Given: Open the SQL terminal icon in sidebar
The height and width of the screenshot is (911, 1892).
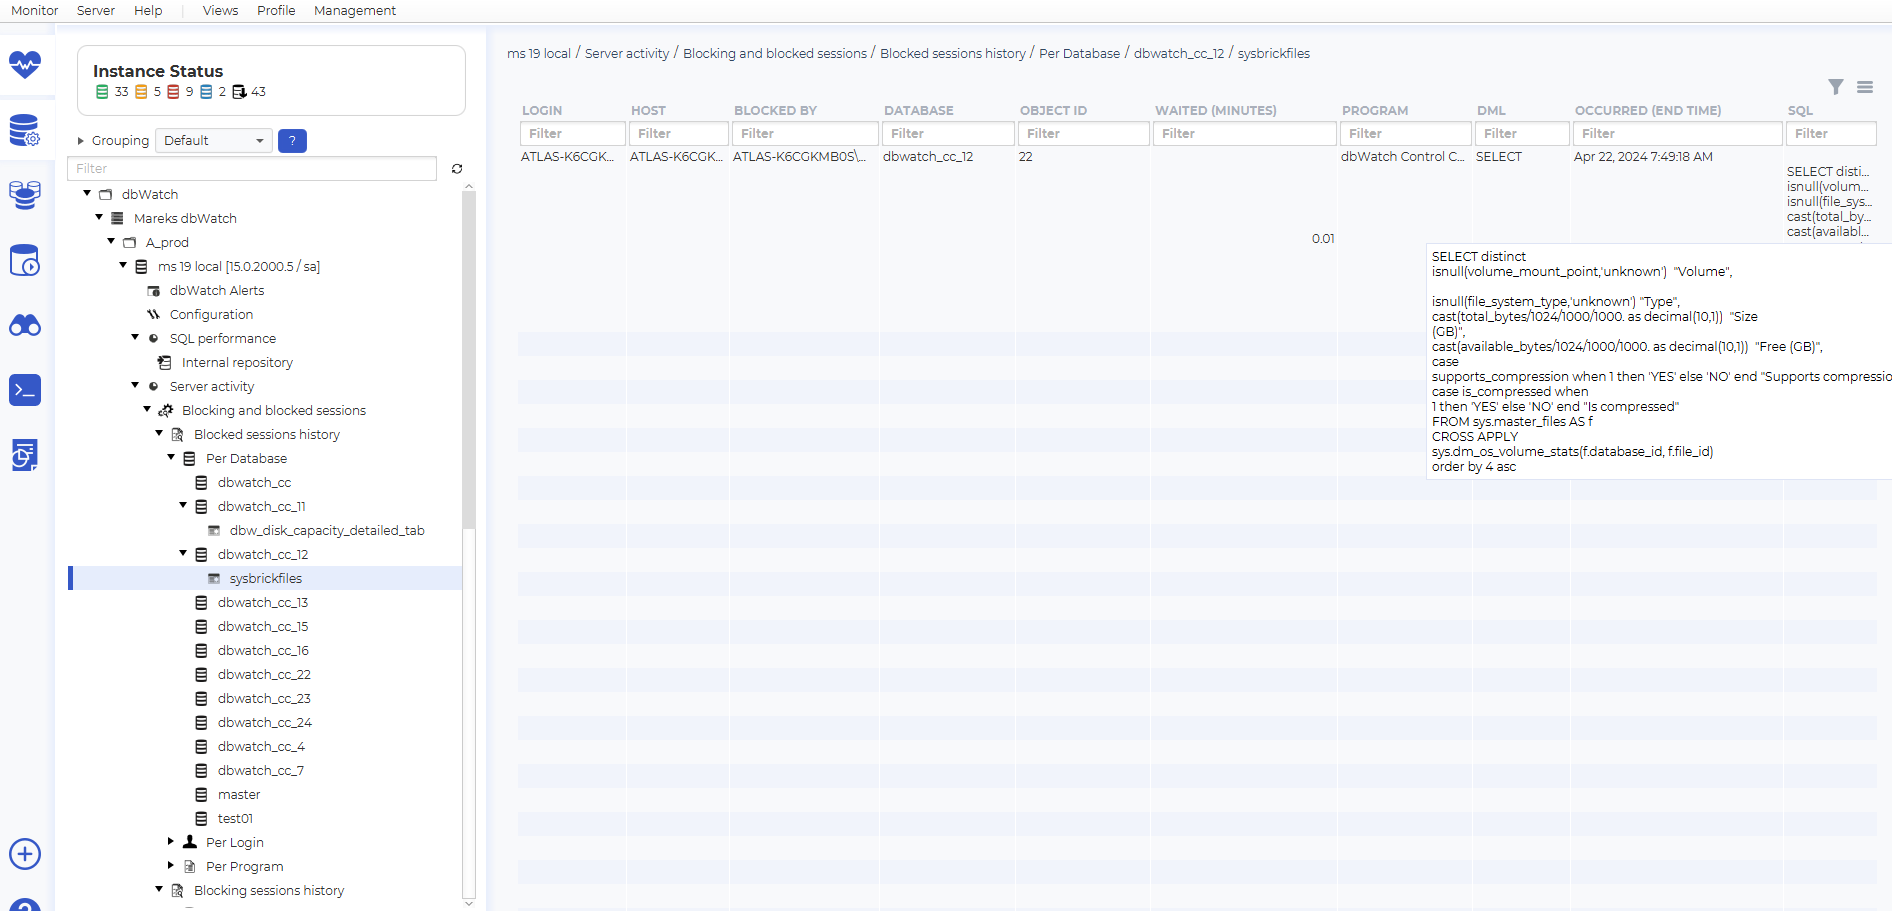Looking at the screenshot, I should [25, 390].
